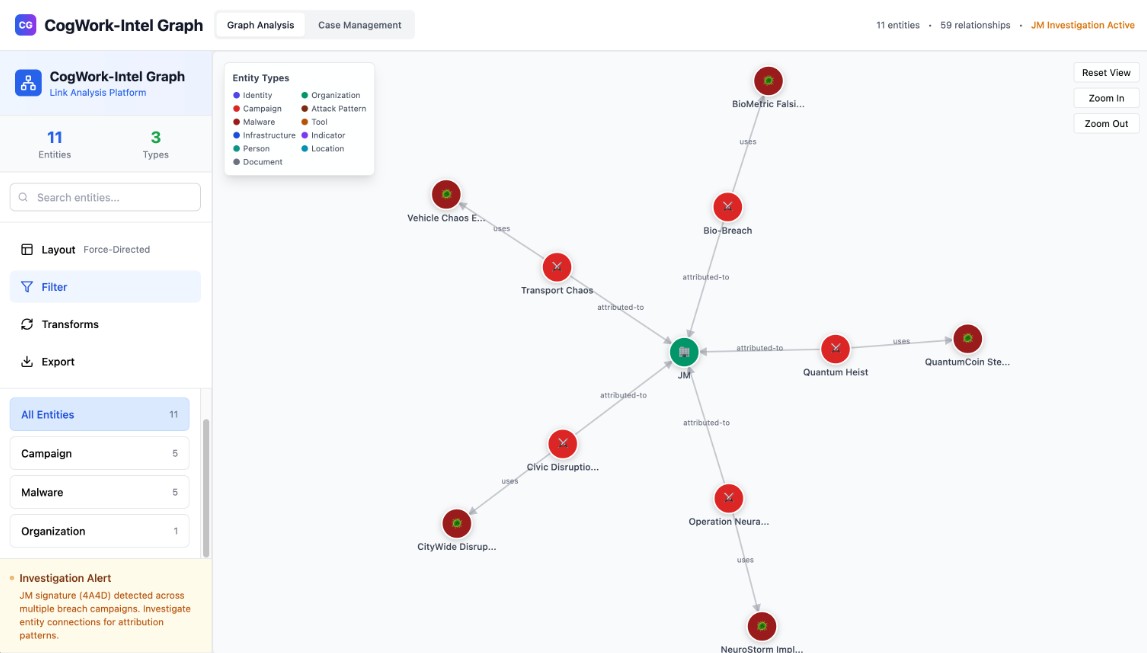The width and height of the screenshot is (1147, 653).
Task: Click the CG logo icon in header
Action: (26, 25)
